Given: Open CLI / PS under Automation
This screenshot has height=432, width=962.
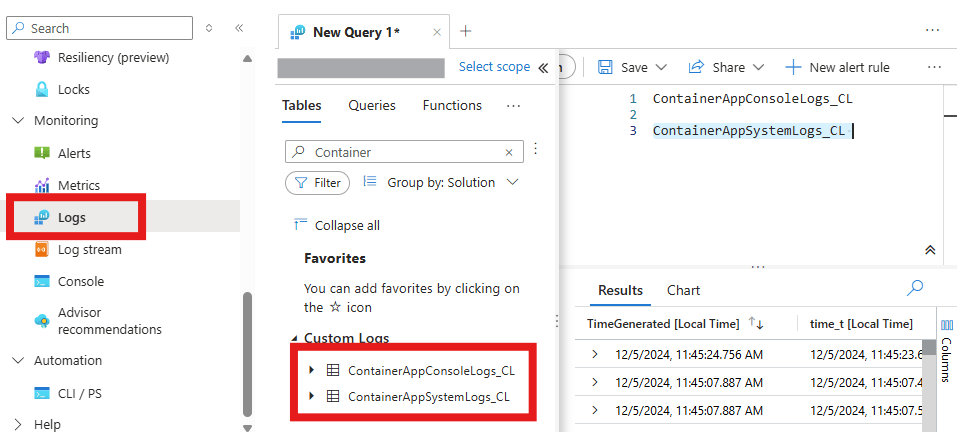Looking at the screenshot, I should [x=80, y=393].
